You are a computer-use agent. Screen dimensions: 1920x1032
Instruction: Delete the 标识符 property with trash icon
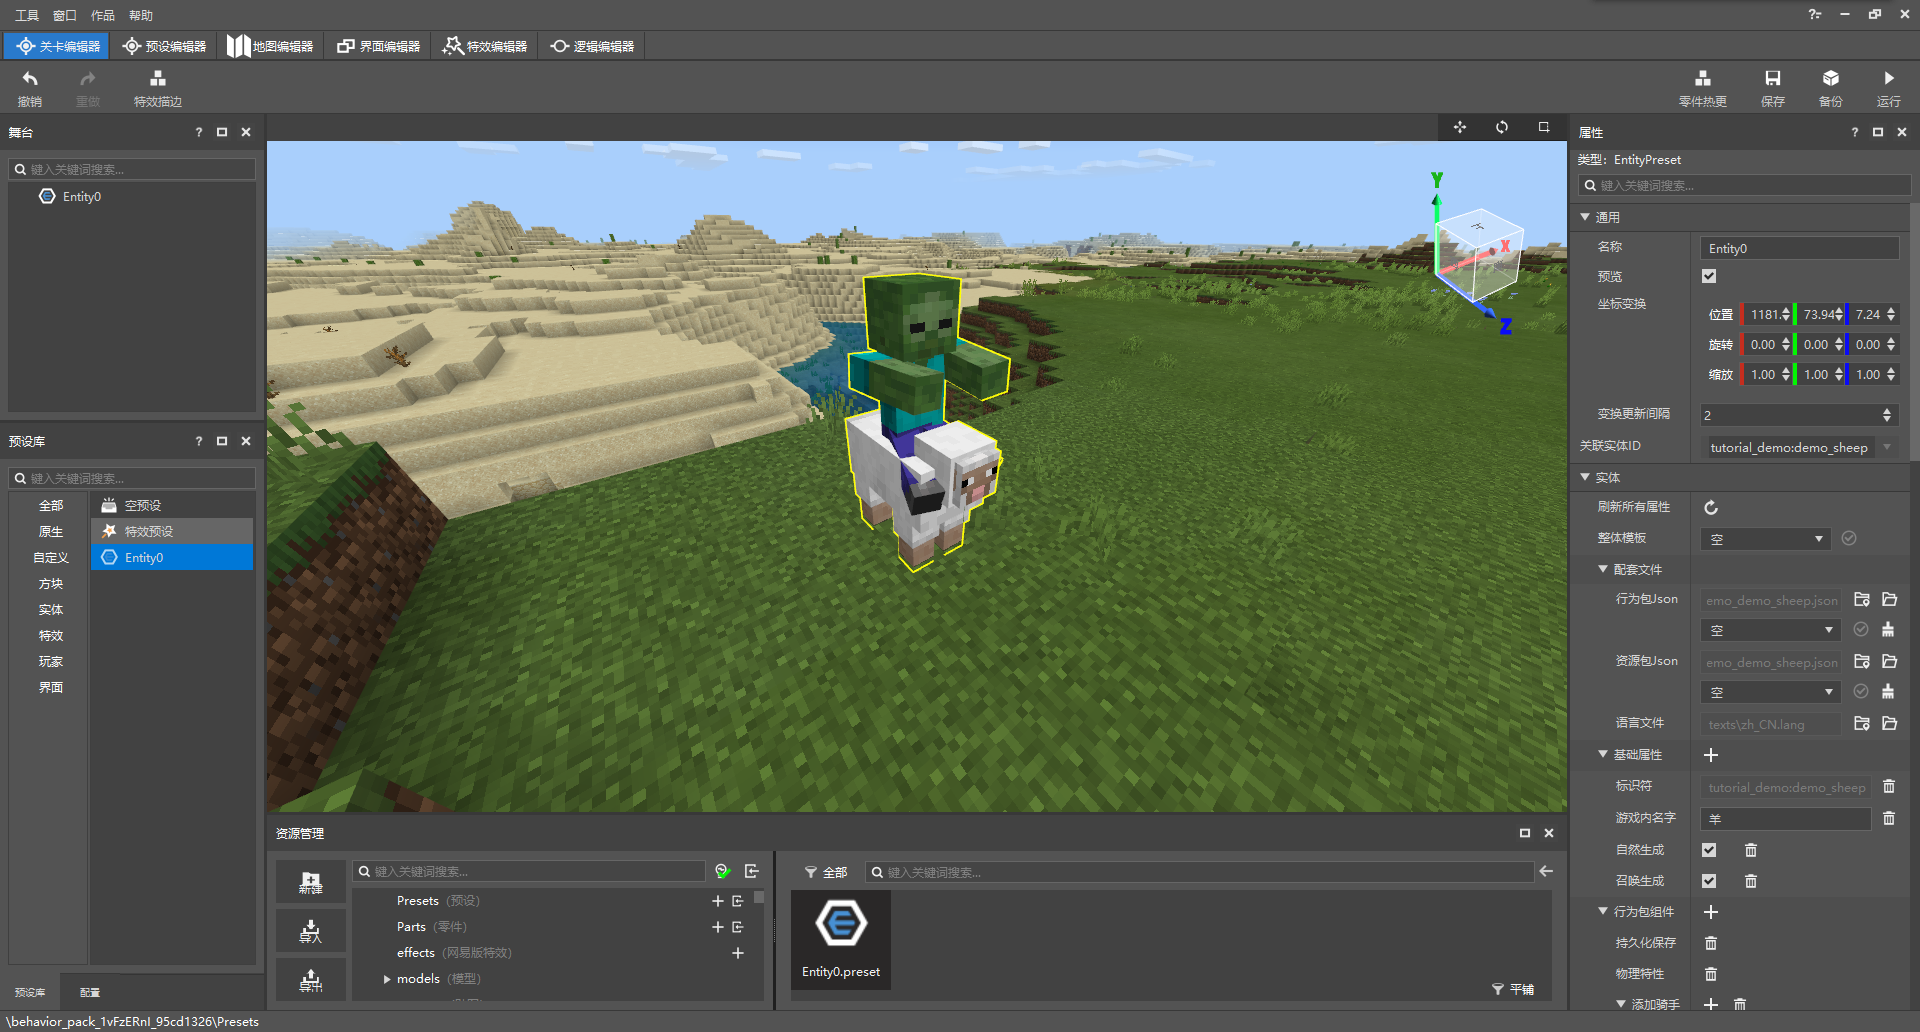[1889, 787]
